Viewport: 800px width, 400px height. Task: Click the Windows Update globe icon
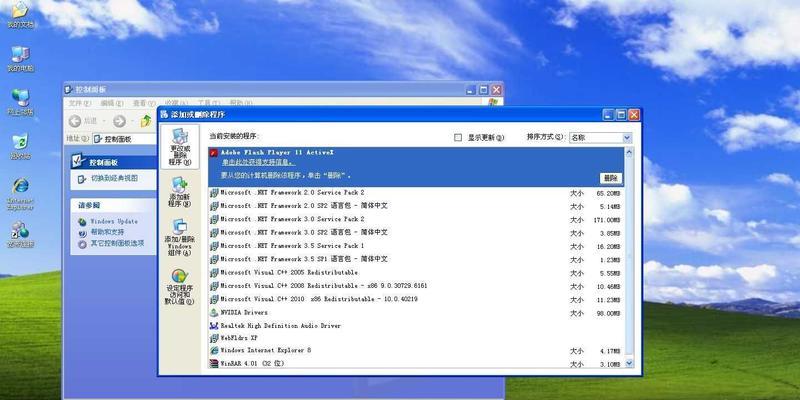click(82, 222)
